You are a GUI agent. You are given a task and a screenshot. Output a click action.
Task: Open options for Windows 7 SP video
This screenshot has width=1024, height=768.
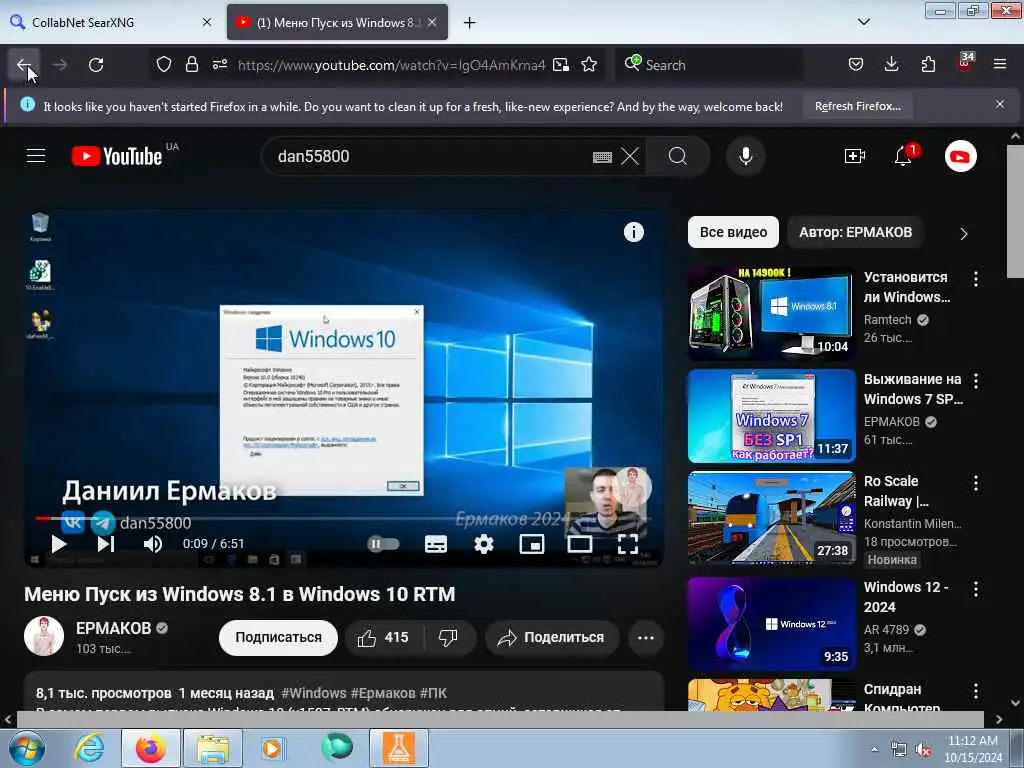(x=976, y=381)
